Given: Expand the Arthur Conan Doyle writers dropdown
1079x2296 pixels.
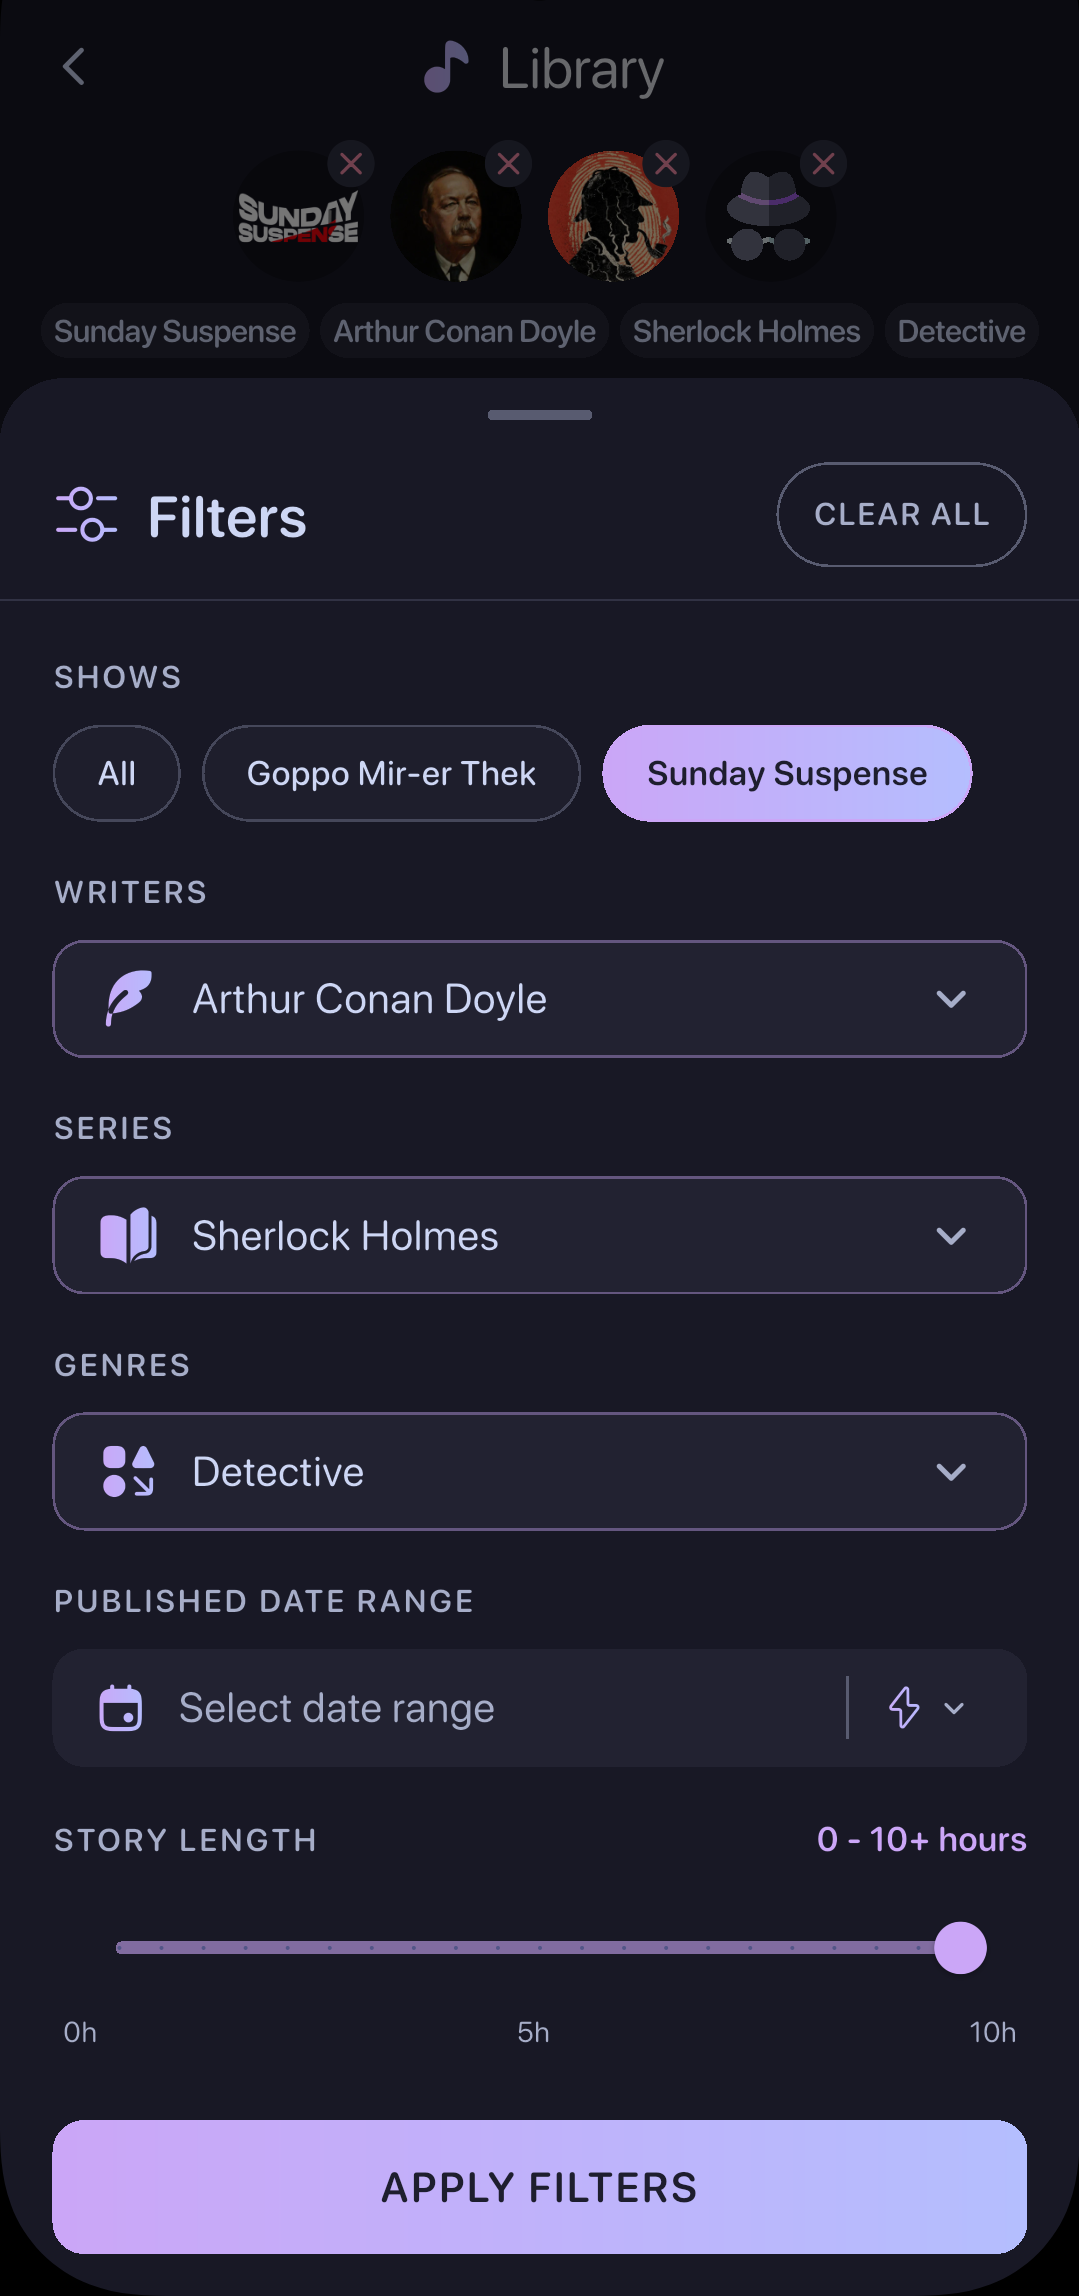Looking at the screenshot, I should pos(540,999).
